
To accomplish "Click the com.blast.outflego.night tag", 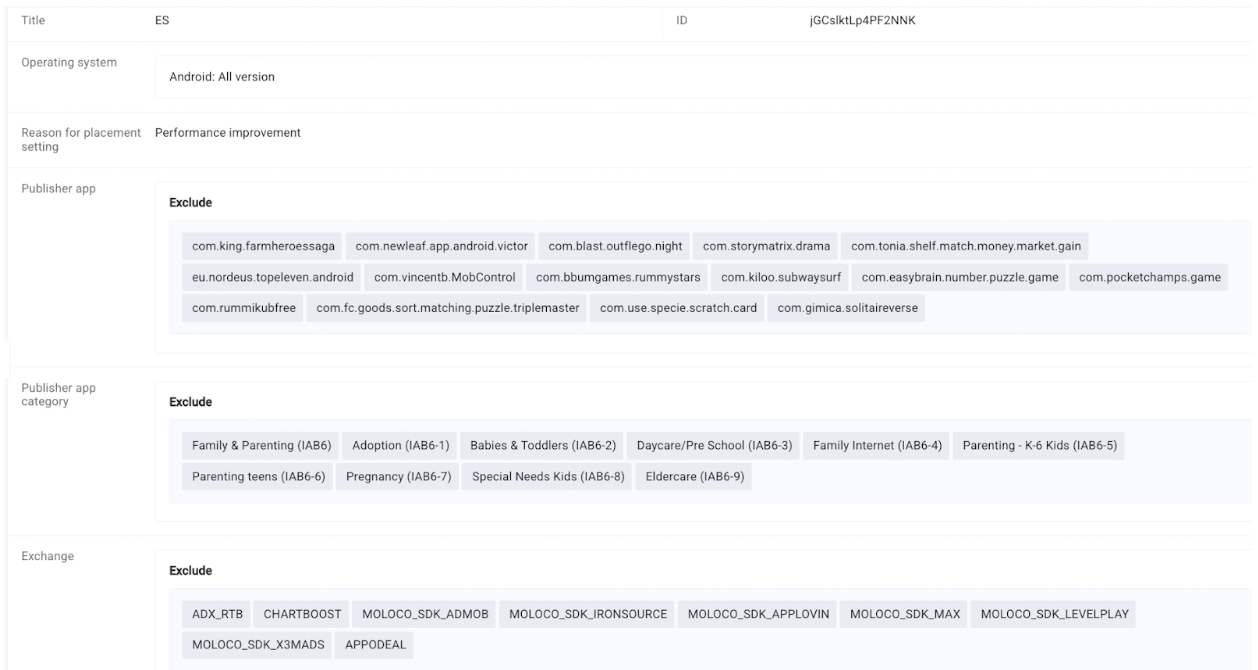I will click(x=615, y=246).
